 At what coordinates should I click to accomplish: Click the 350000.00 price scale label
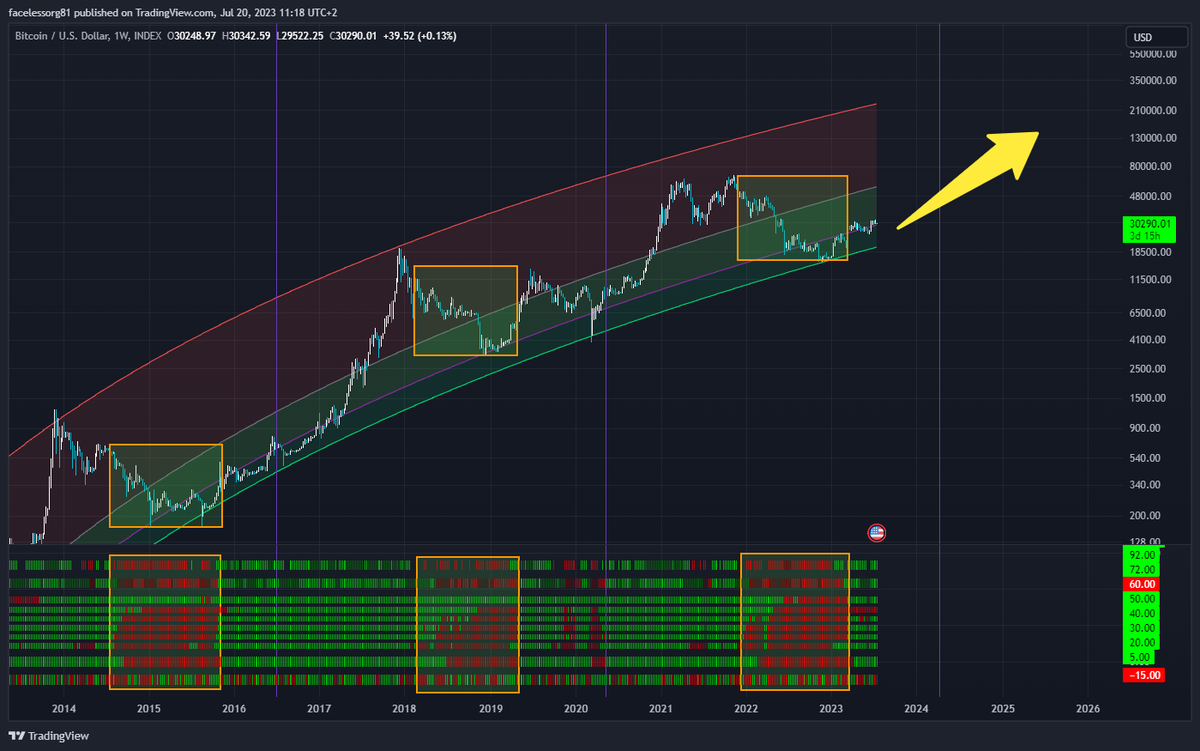pyautogui.click(x=1152, y=81)
